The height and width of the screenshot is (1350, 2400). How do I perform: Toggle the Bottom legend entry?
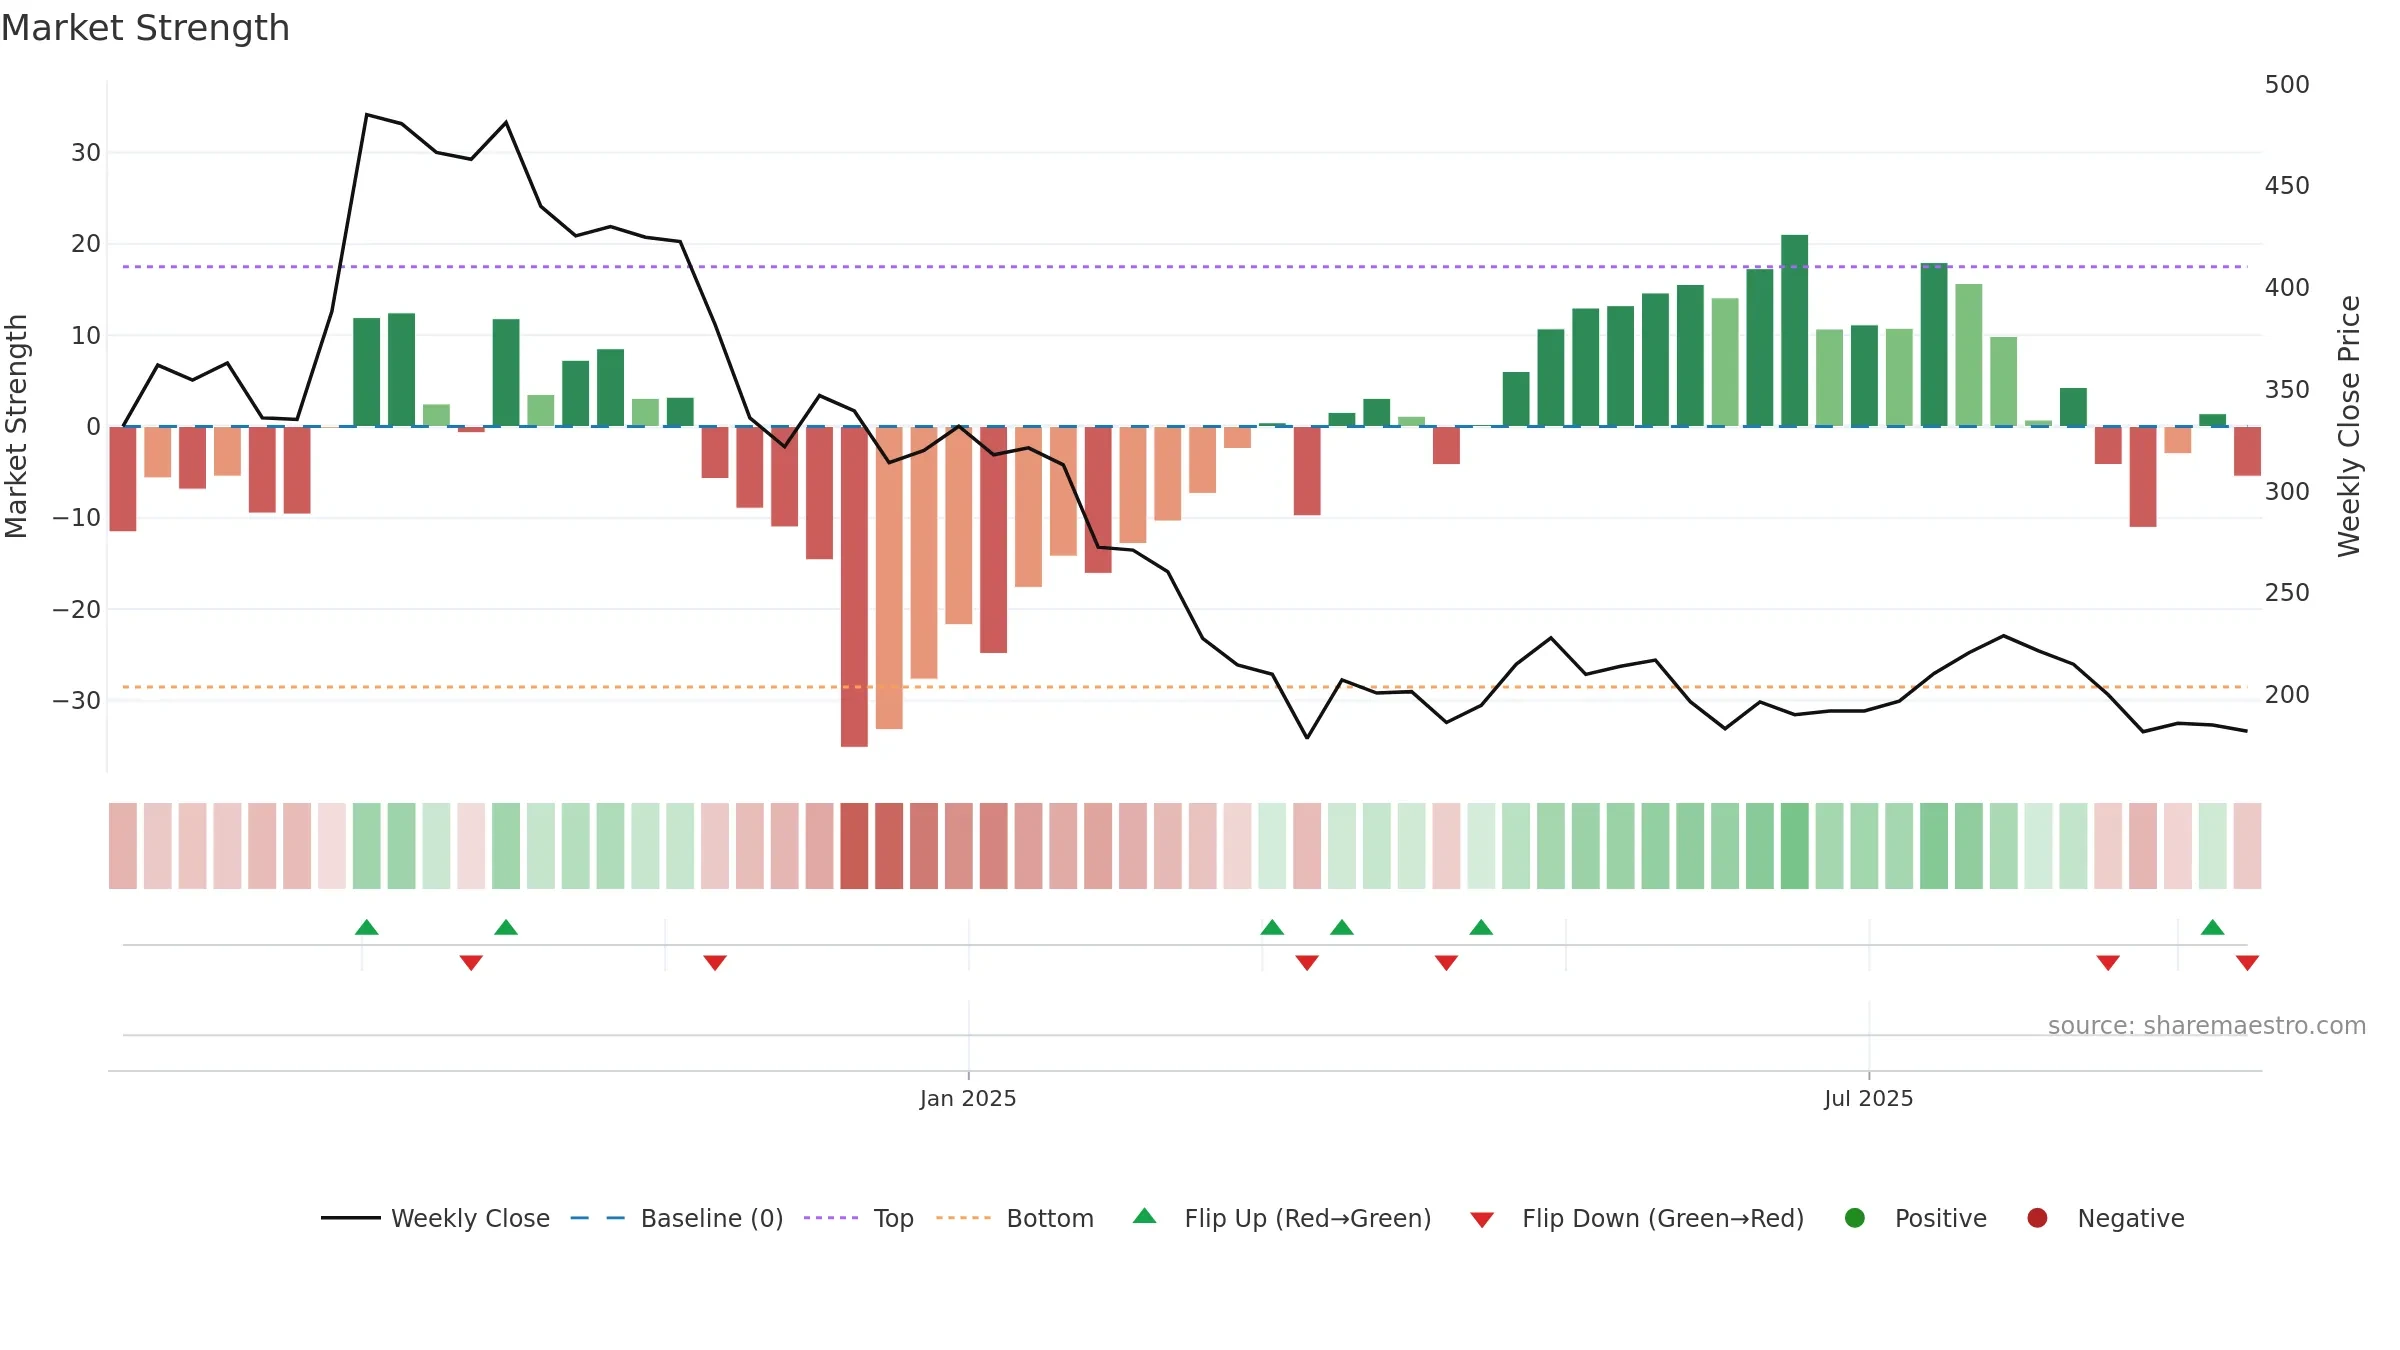(x=1015, y=1218)
